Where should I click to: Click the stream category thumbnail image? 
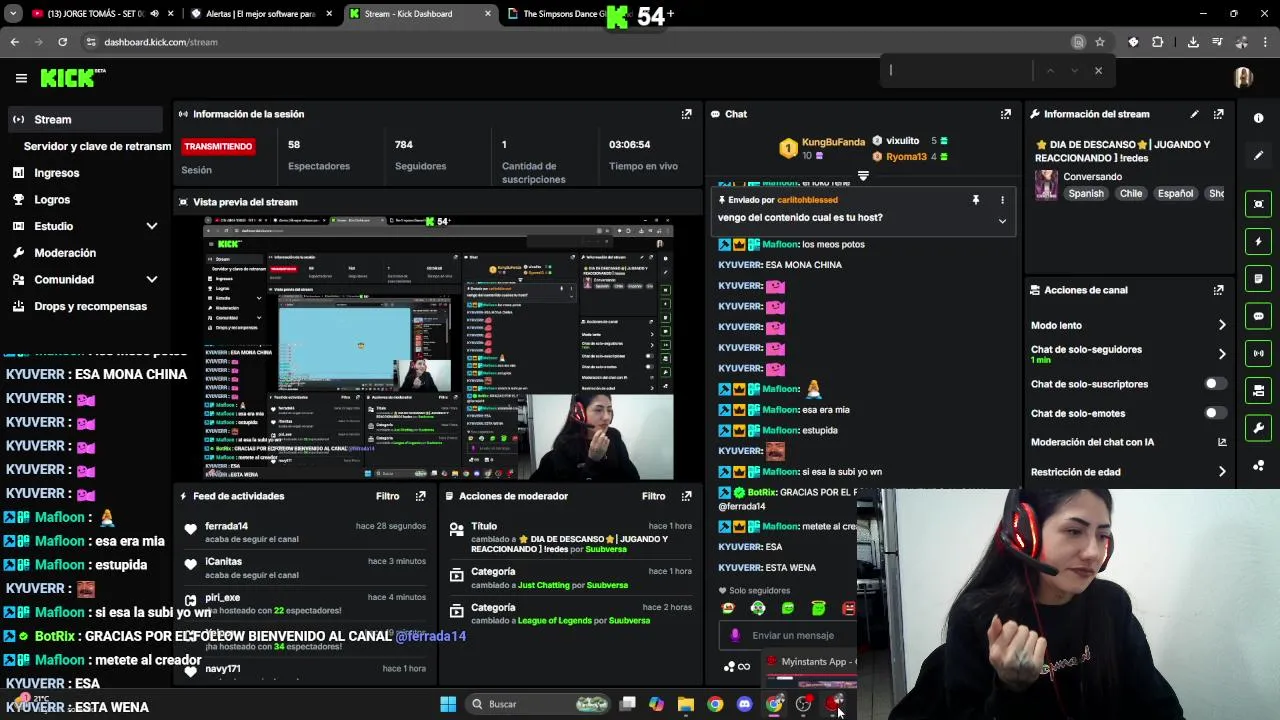[1046, 185]
